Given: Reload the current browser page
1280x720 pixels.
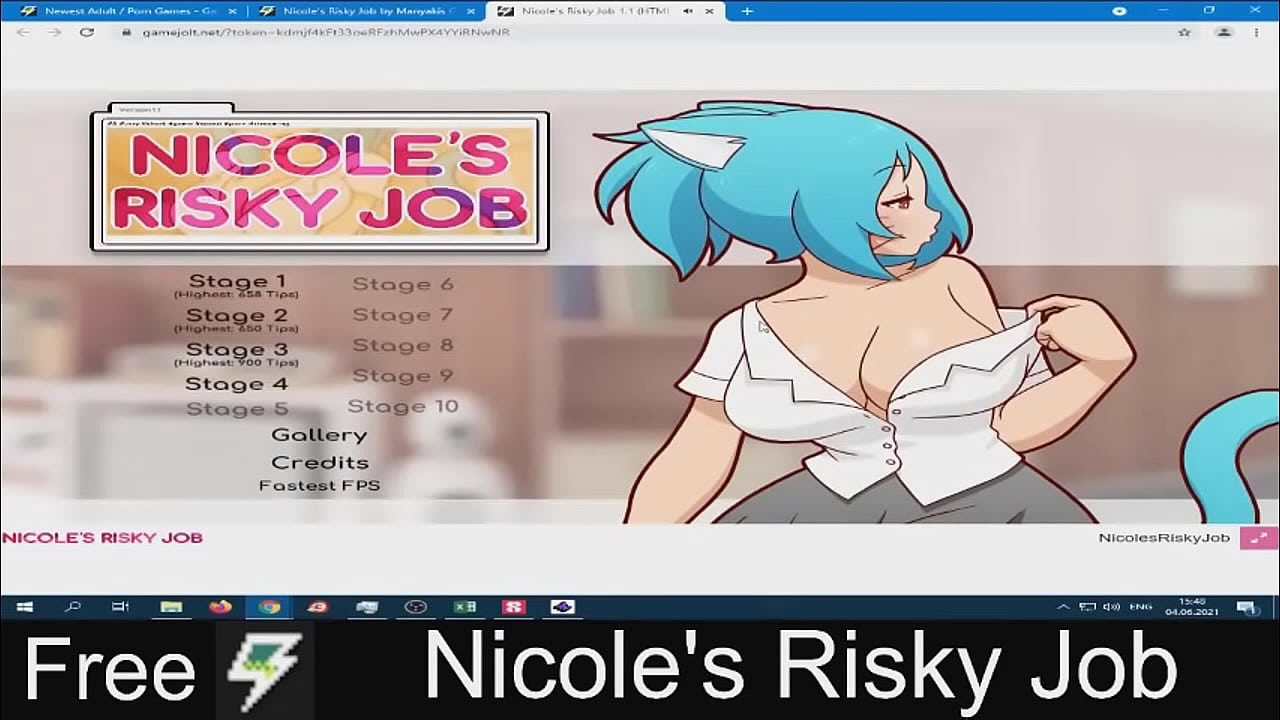Looking at the screenshot, I should (87, 32).
